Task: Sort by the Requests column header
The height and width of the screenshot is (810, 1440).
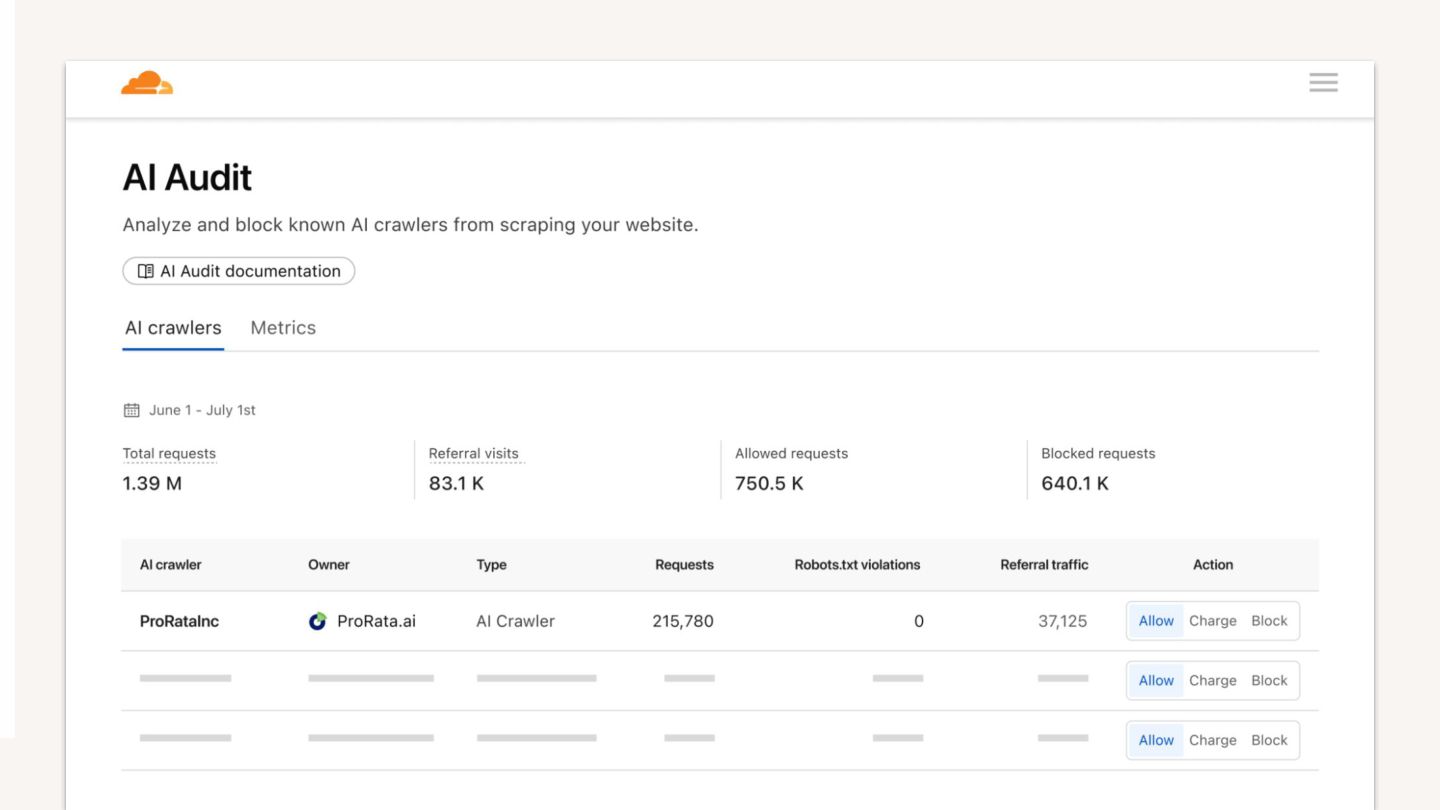Action: pos(684,565)
